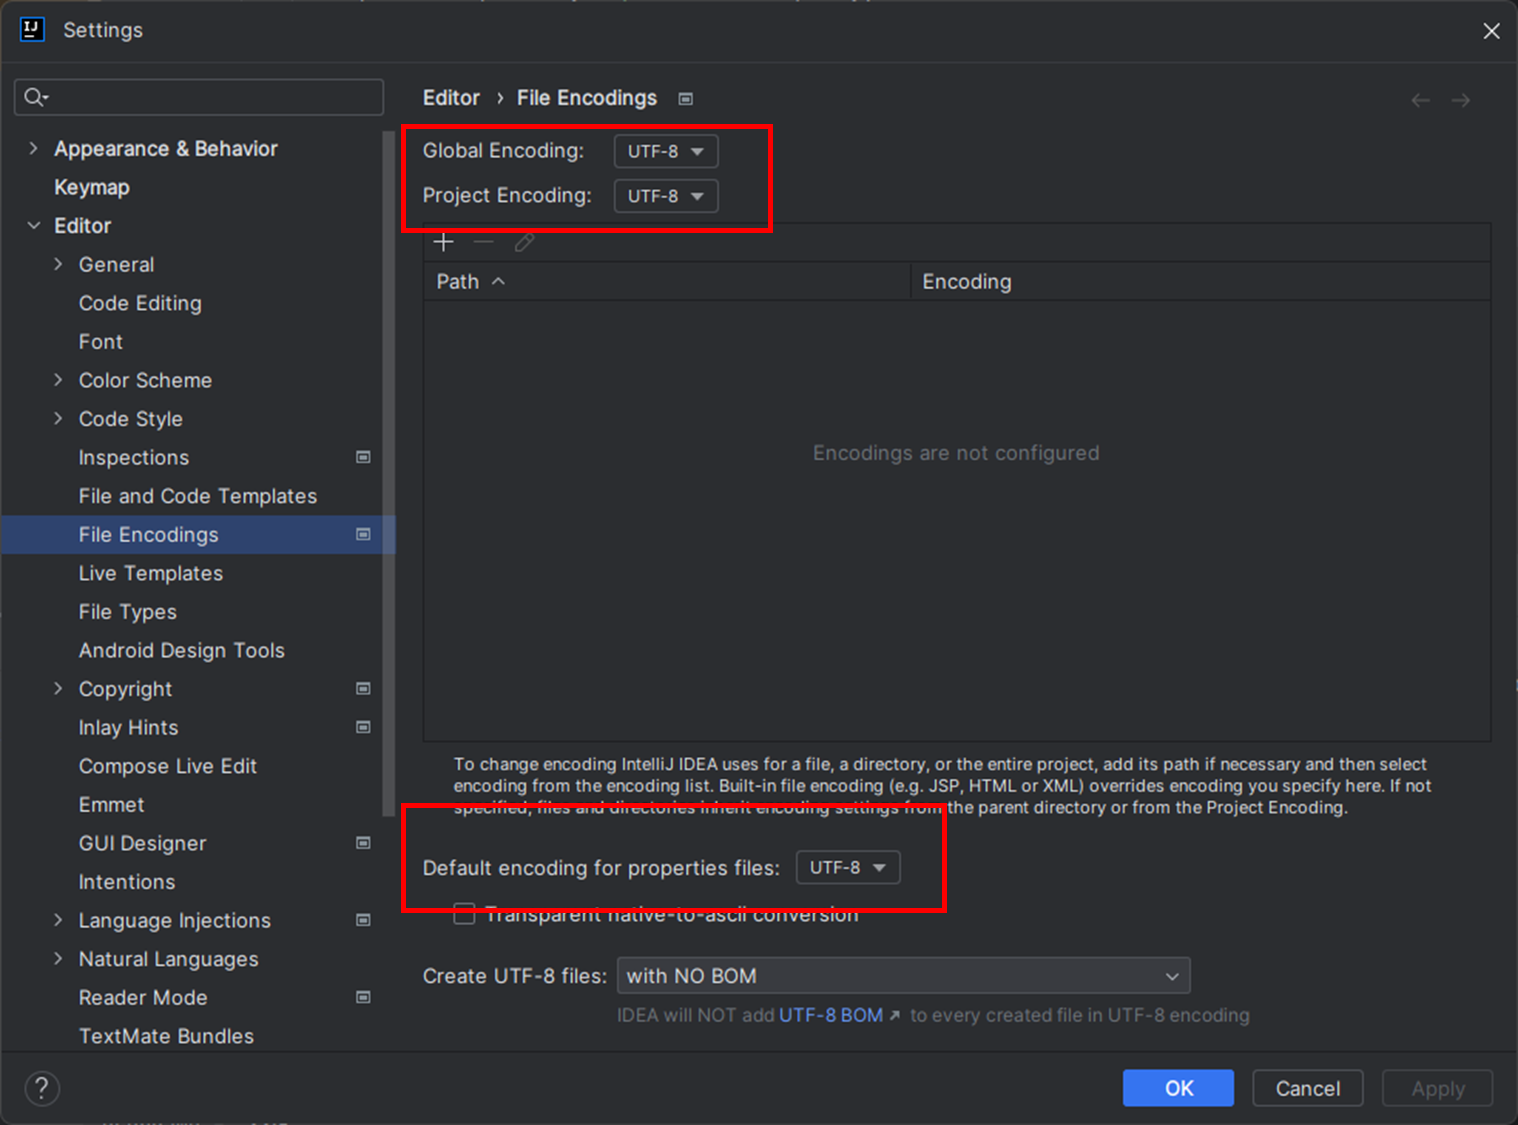Open Default encoding for properties files dropdown

coord(848,867)
